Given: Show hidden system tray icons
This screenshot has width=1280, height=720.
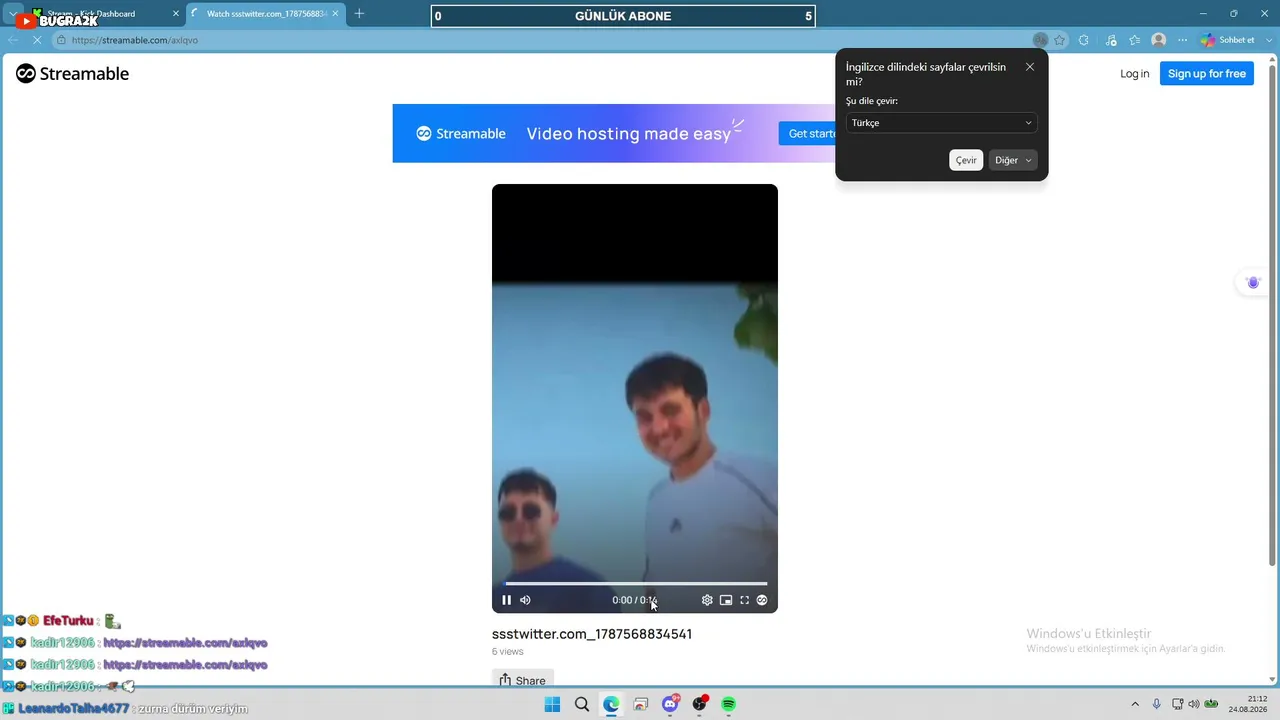Looking at the screenshot, I should click(x=1135, y=704).
